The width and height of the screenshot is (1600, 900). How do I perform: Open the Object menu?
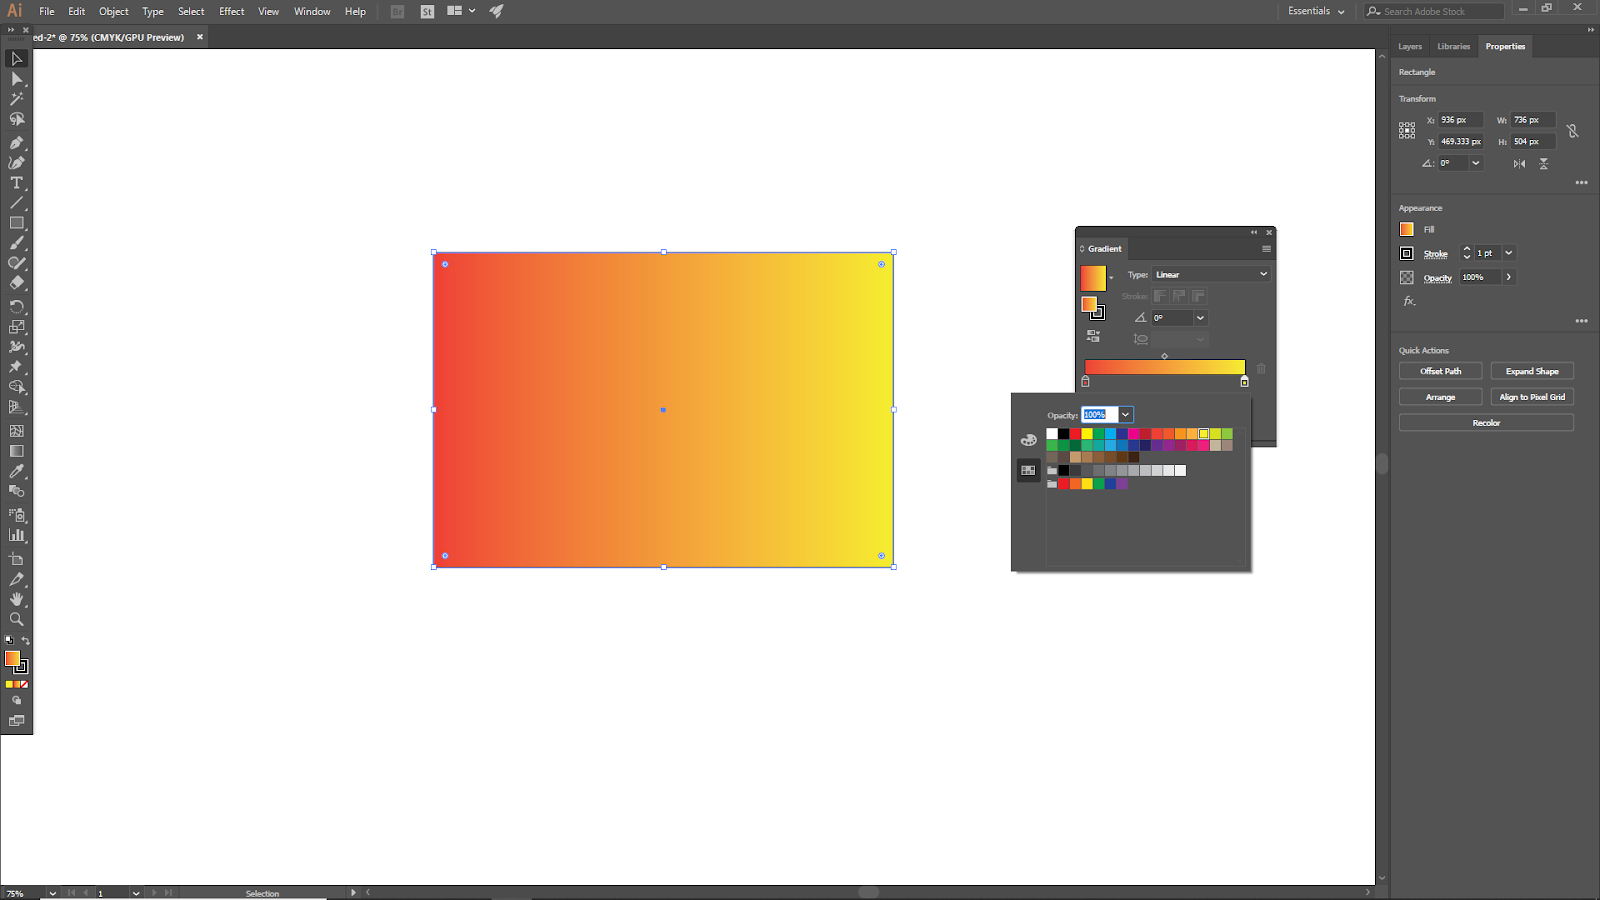point(114,12)
